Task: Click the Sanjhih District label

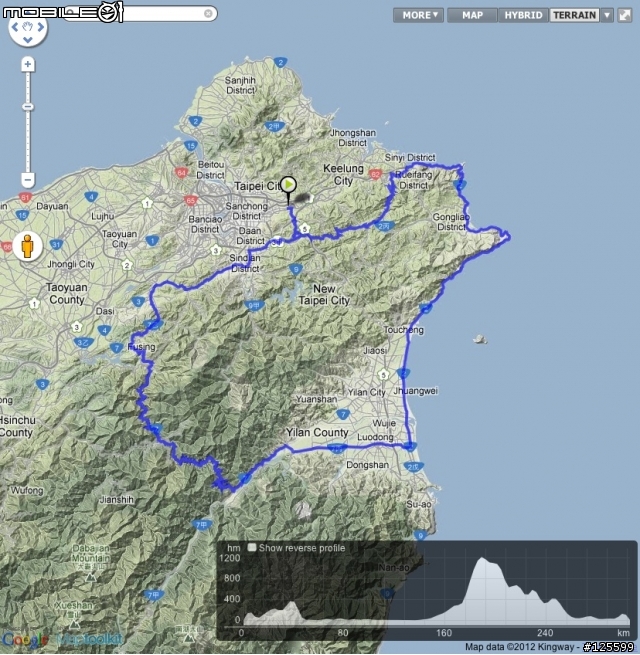Action: 240,85
